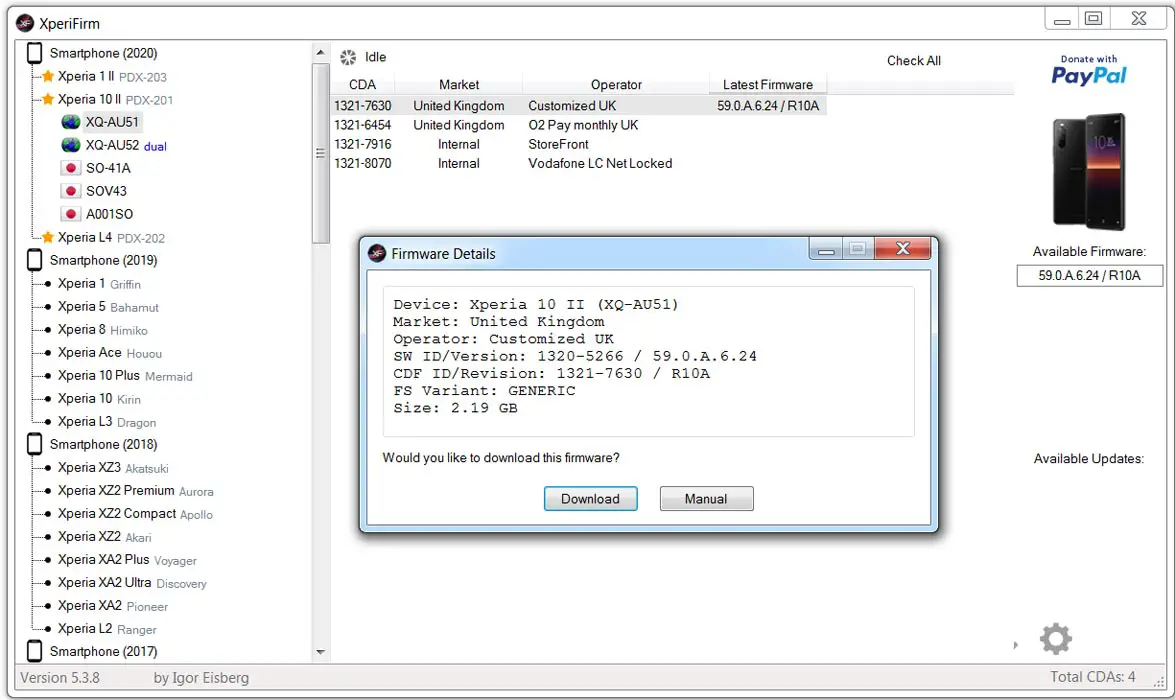Select the 1321-8070 Vodafone LC Net Locked row

click(579, 163)
